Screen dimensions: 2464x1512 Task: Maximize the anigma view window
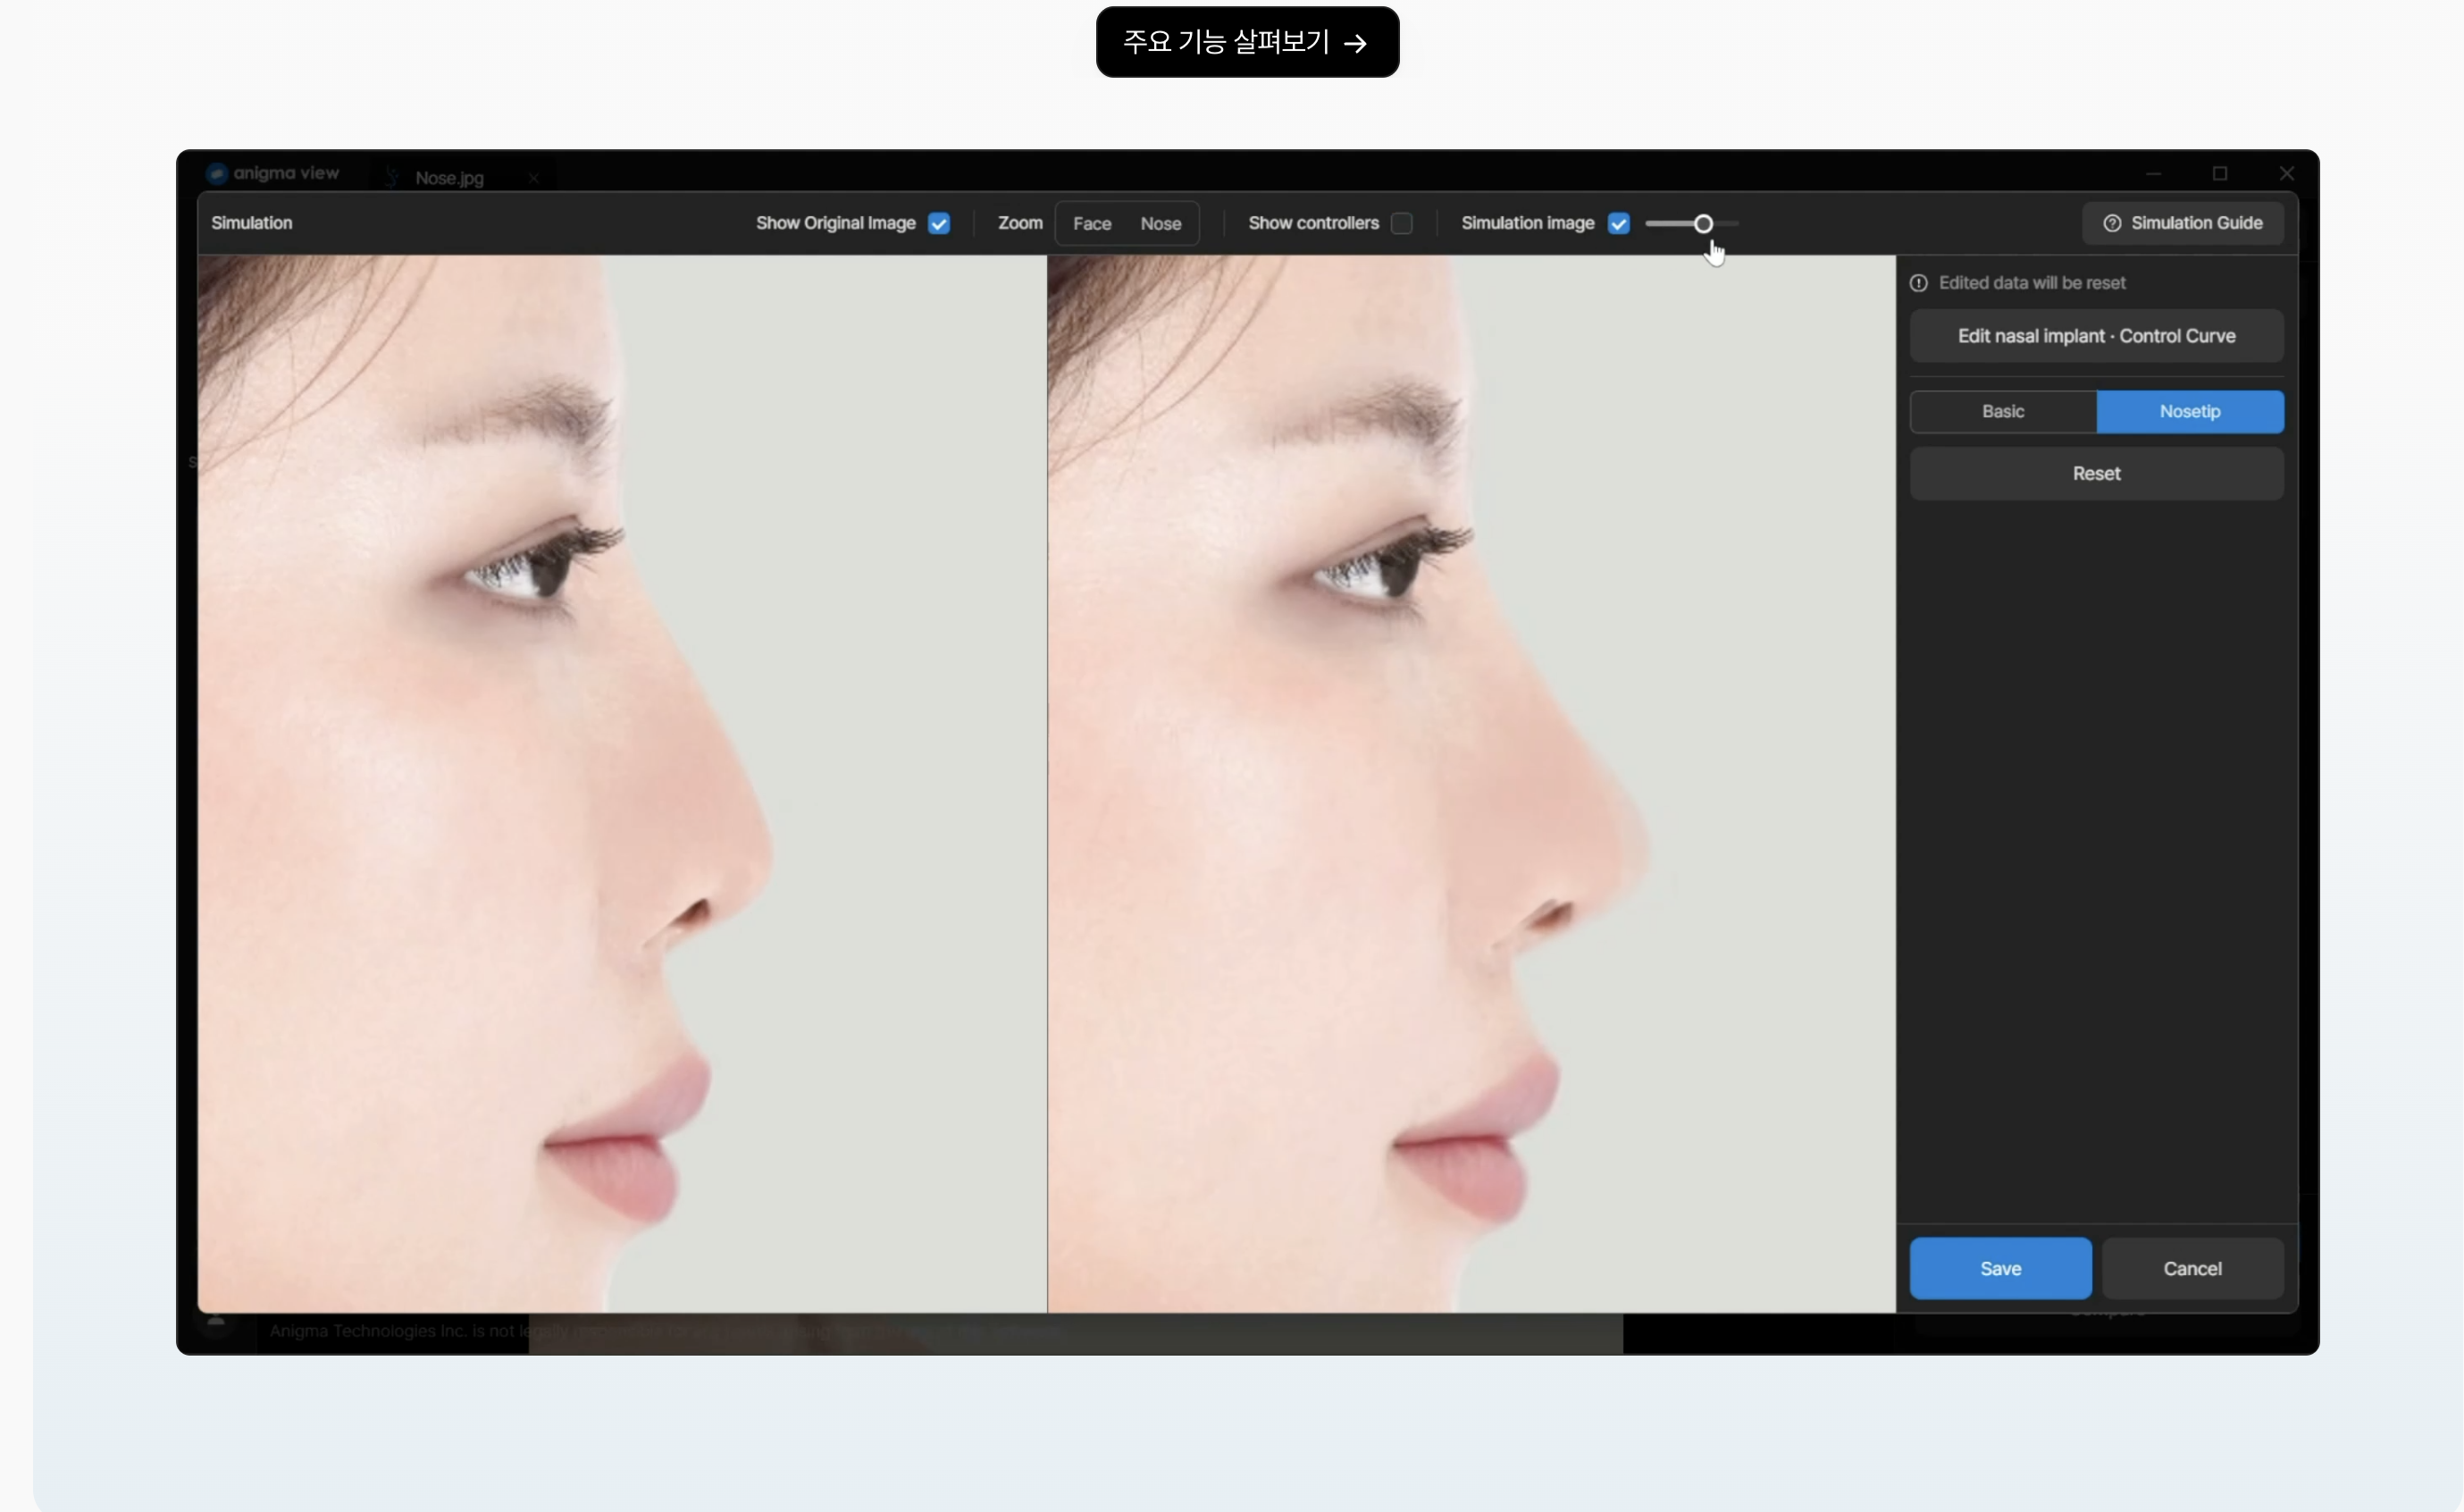click(2220, 173)
